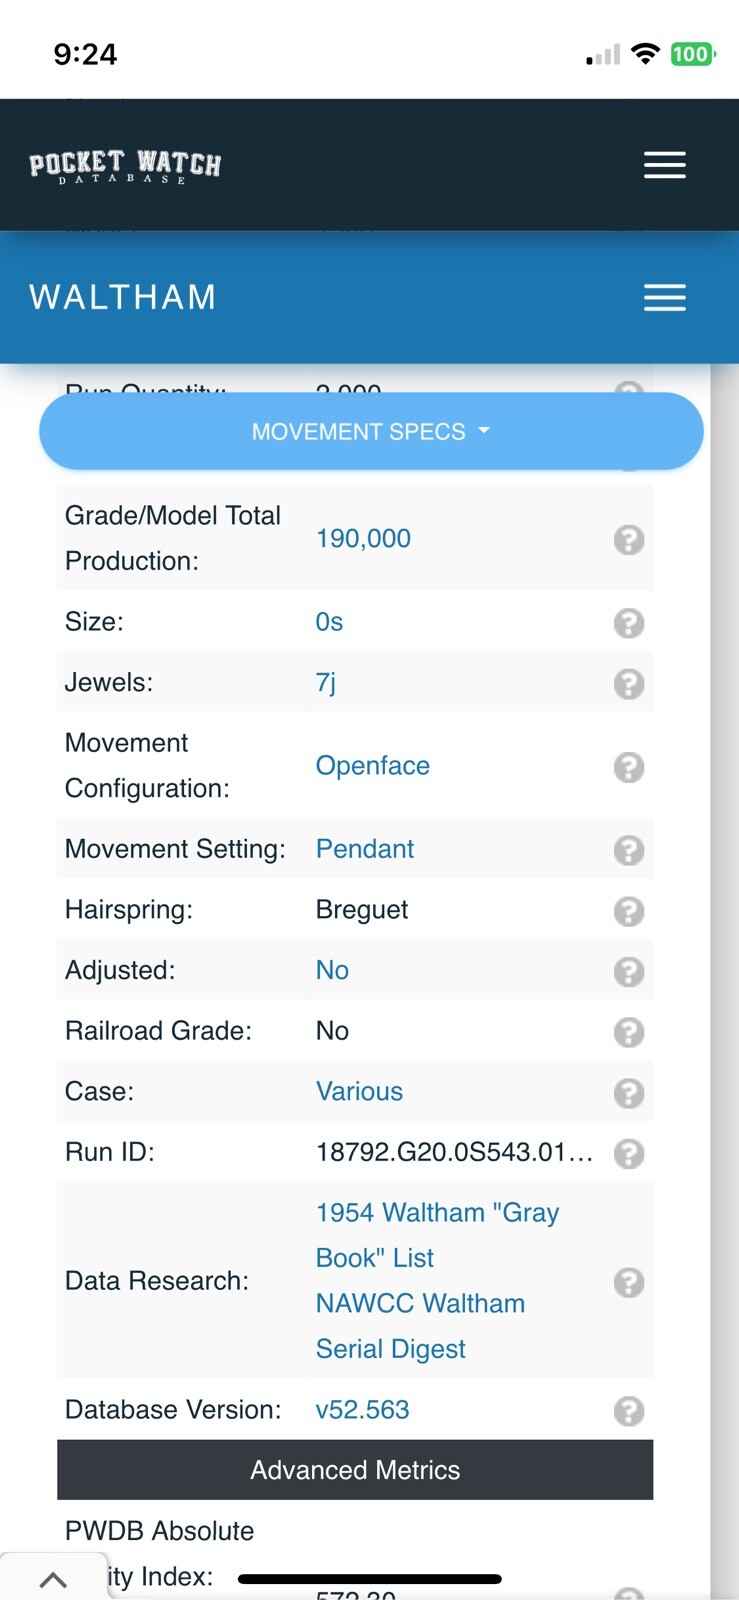Show help icon for Run ID
Viewport: 739px width, 1600px height.
pyautogui.click(x=628, y=1154)
